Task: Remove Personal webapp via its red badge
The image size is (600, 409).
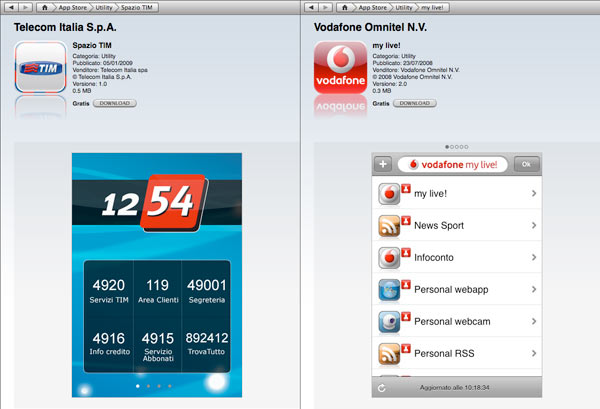Action: [406, 284]
